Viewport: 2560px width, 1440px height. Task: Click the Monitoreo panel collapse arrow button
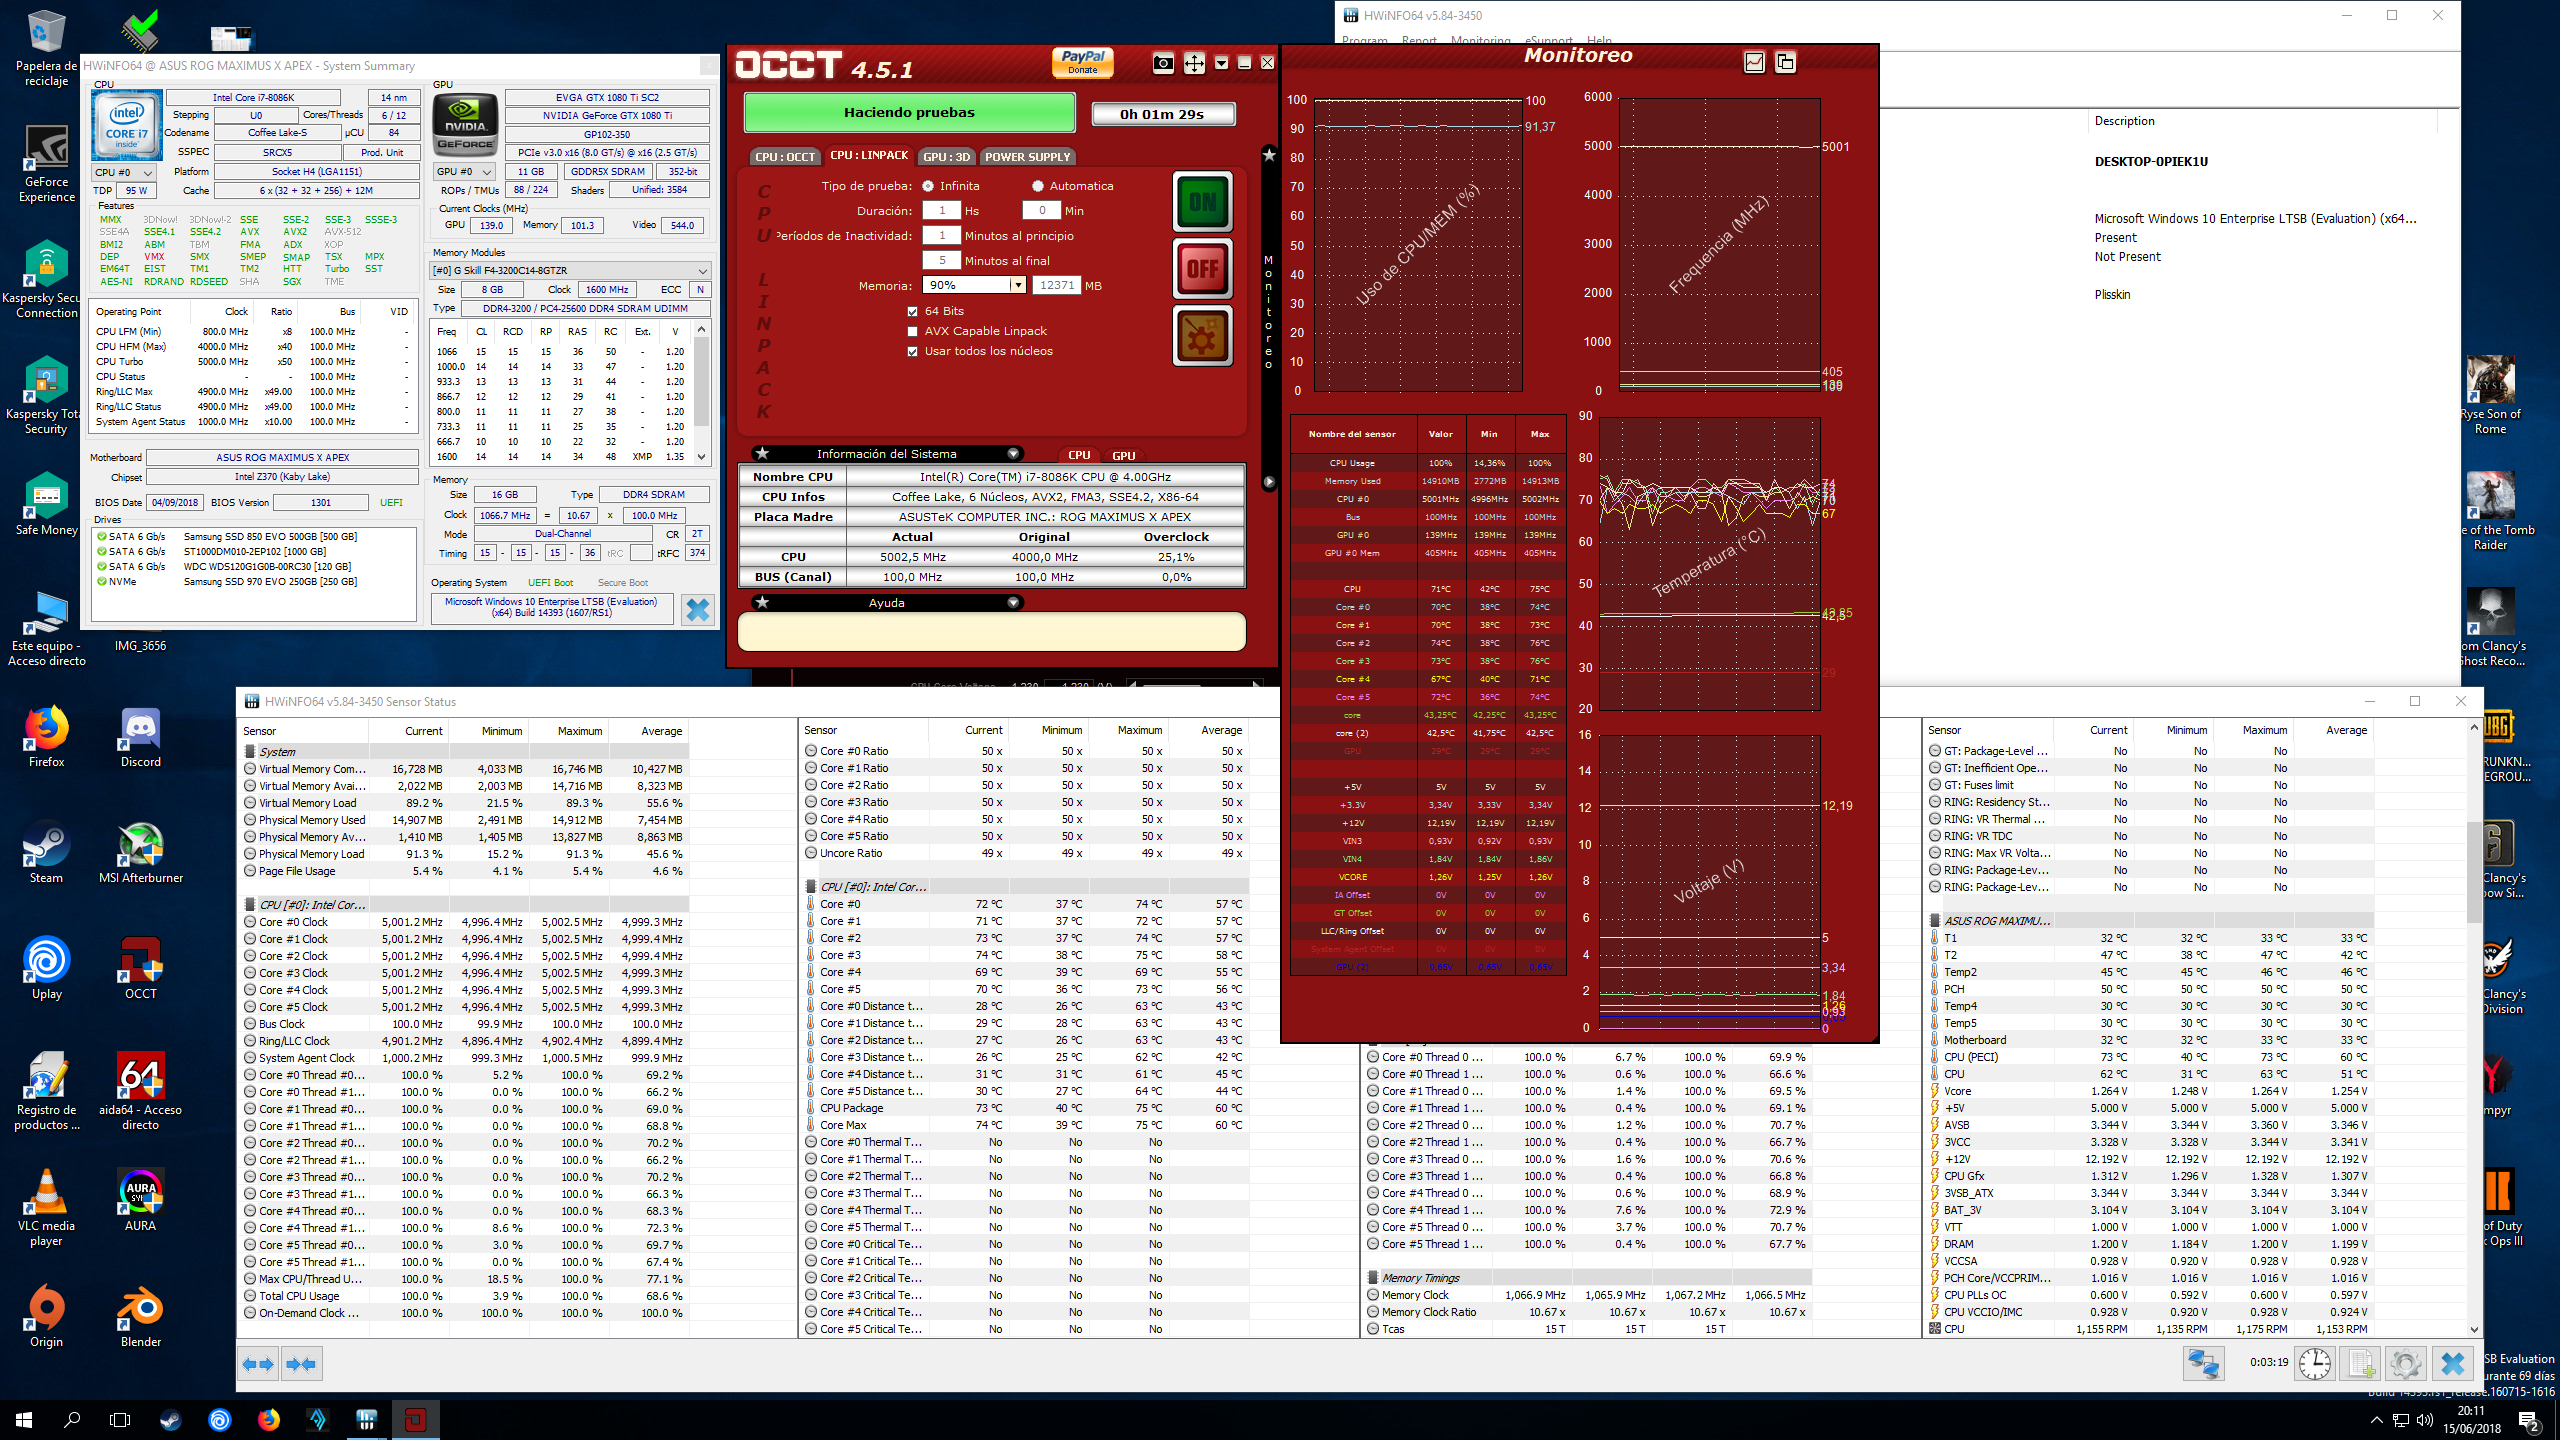[x=1269, y=482]
